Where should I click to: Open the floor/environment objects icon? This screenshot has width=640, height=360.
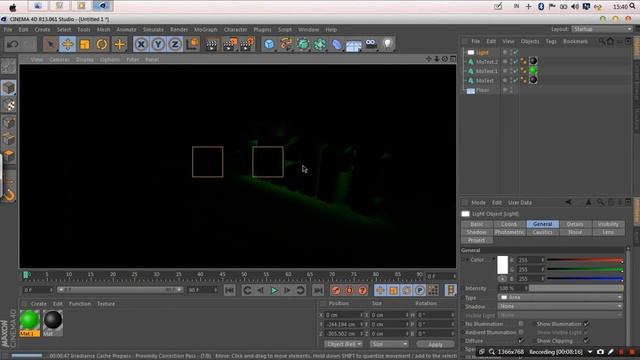pos(354,45)
